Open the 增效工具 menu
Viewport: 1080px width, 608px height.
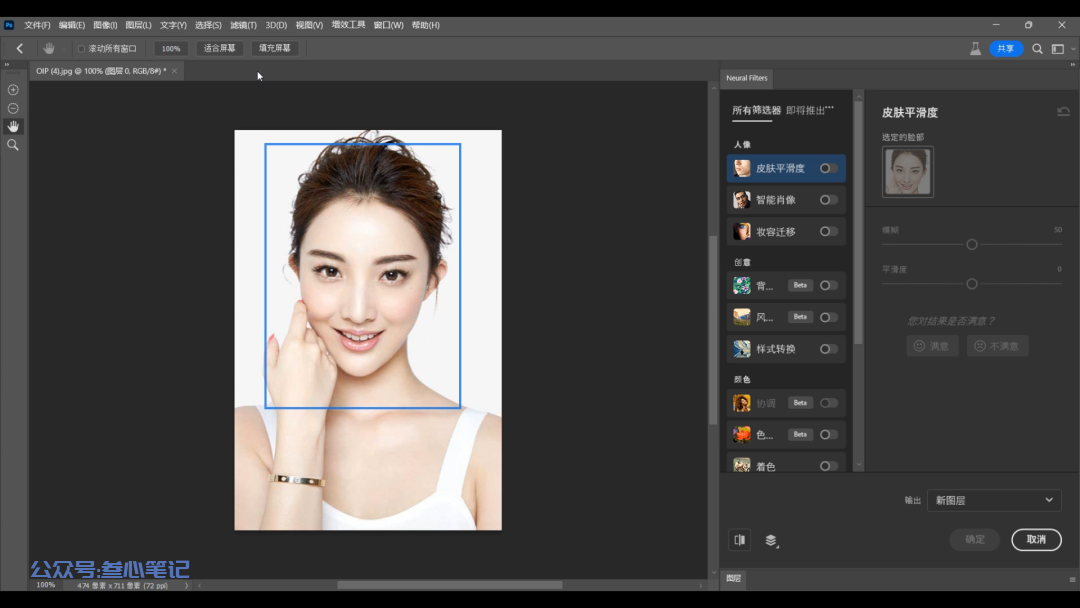point(349,25)
